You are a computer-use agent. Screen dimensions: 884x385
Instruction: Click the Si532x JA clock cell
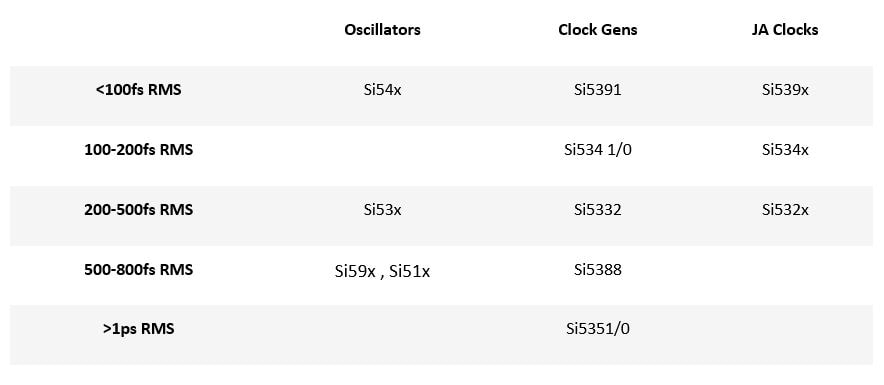[x=785, y=210]
